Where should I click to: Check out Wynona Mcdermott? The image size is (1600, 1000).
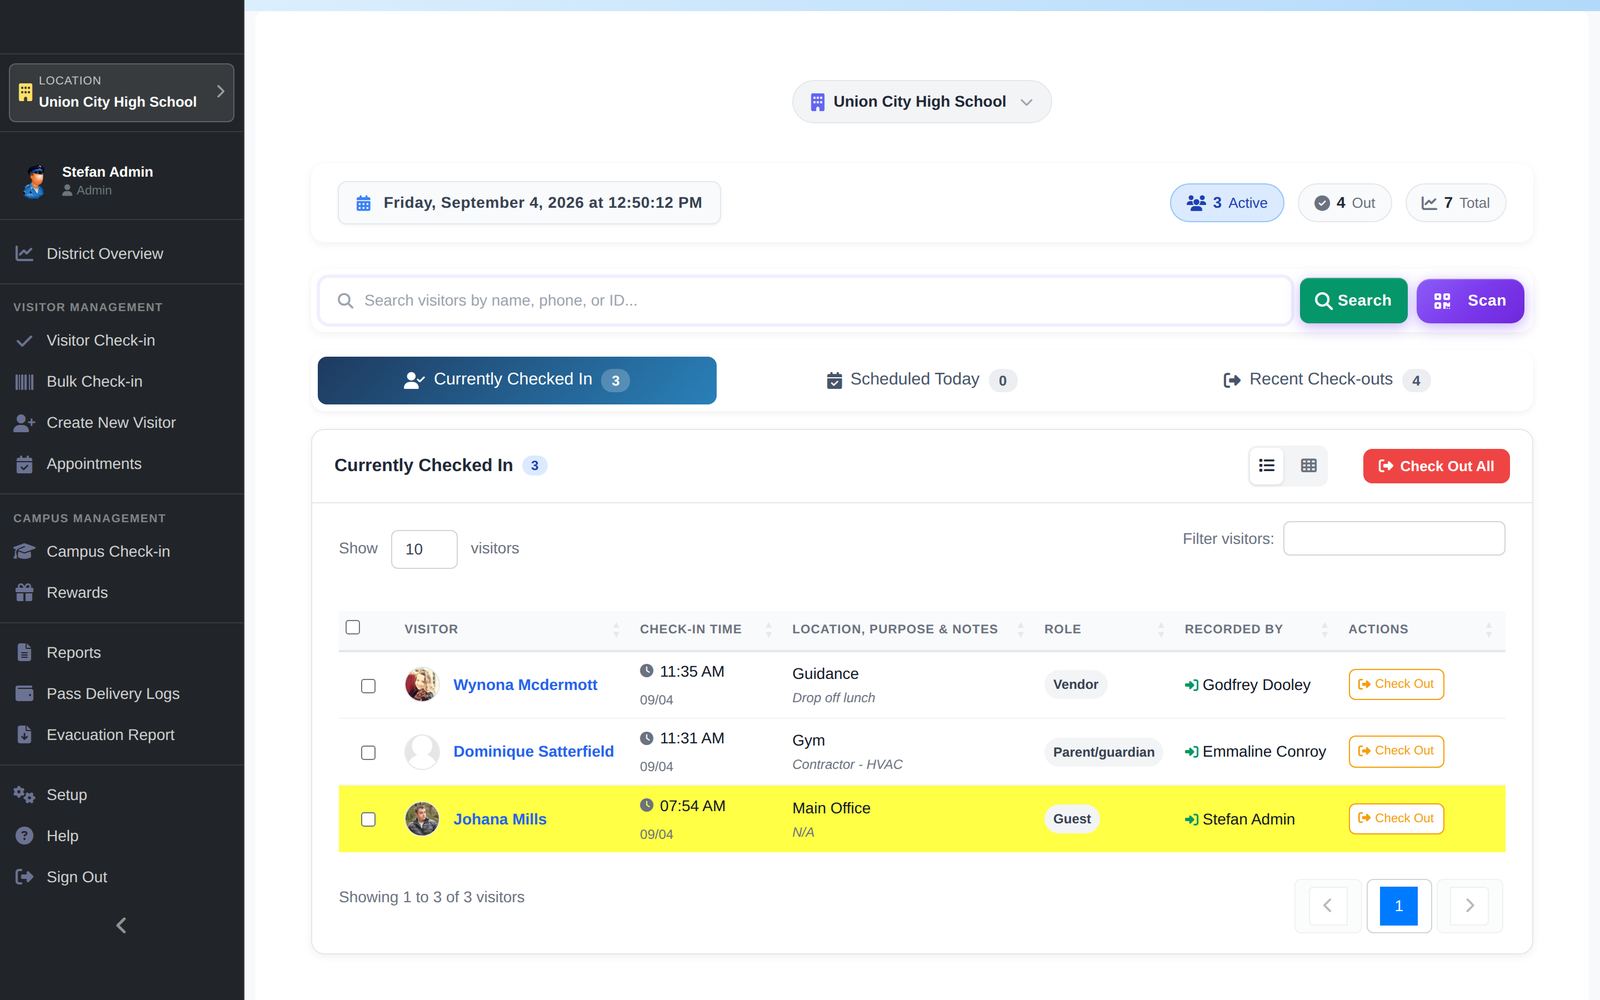tap(1396, 684)
